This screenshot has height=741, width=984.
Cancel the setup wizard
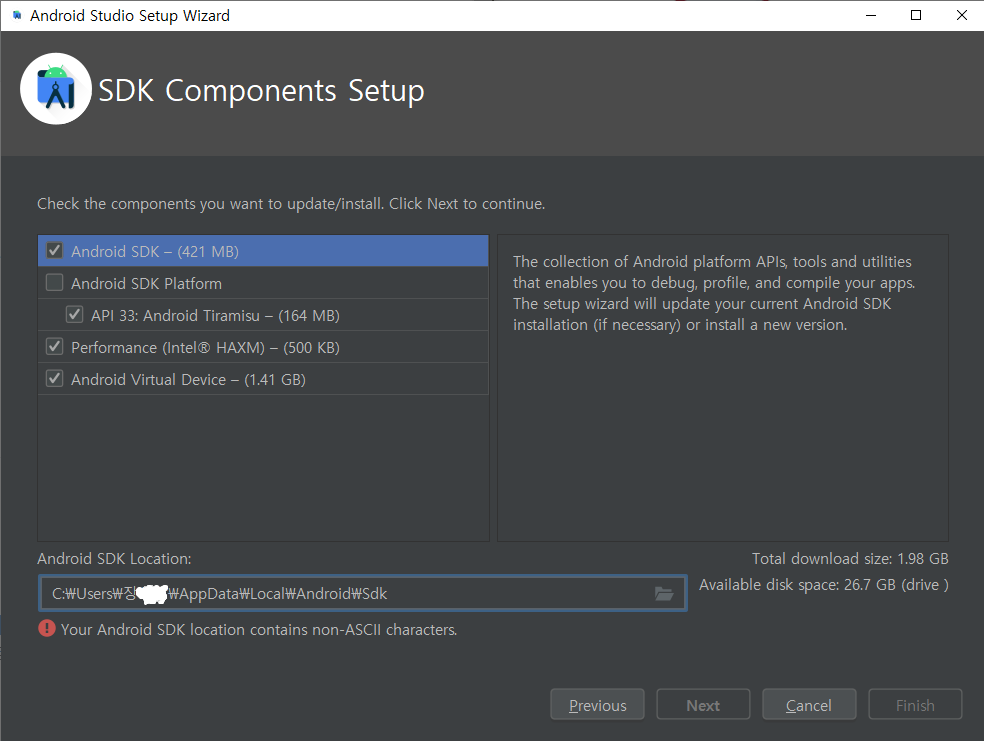pos(809,705)
